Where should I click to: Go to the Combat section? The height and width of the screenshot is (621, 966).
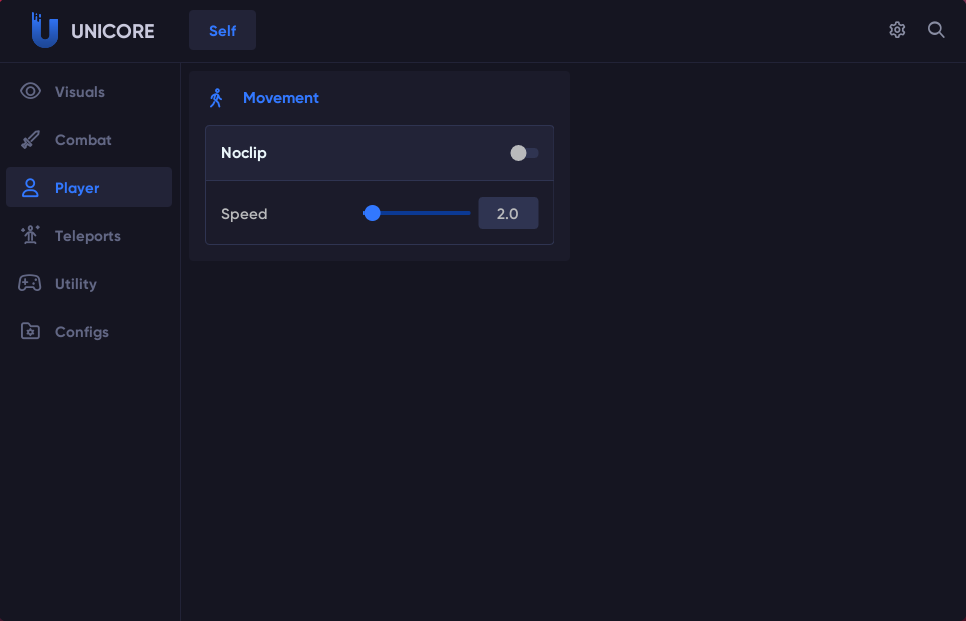(83, 140)
